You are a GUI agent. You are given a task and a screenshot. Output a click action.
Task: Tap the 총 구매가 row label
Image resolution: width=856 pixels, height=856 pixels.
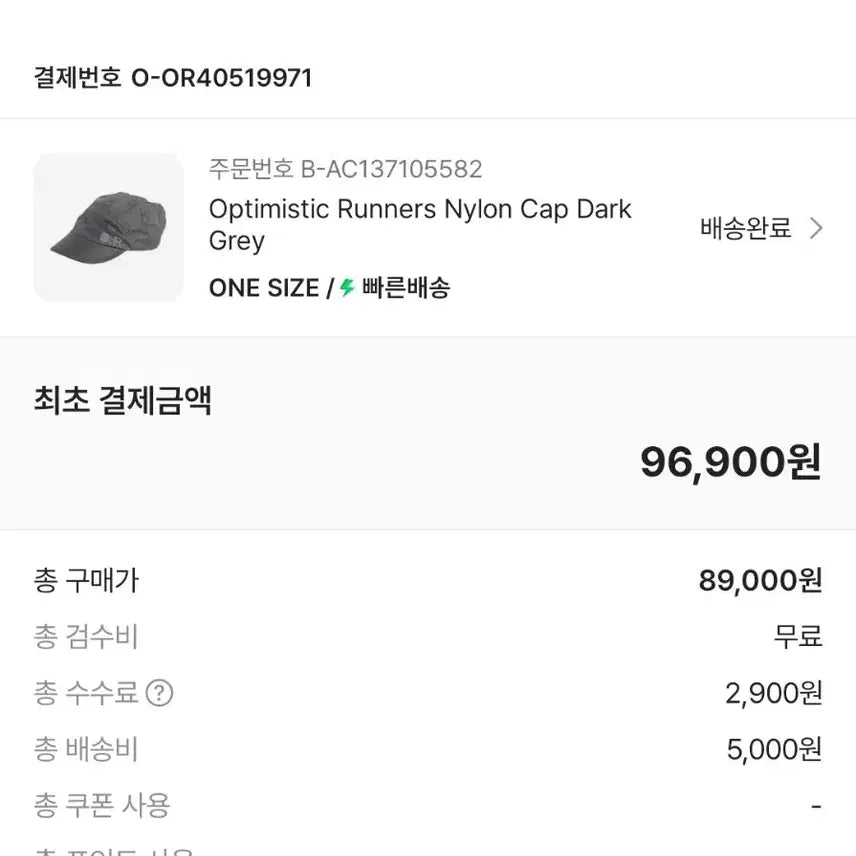coord(86,580)
